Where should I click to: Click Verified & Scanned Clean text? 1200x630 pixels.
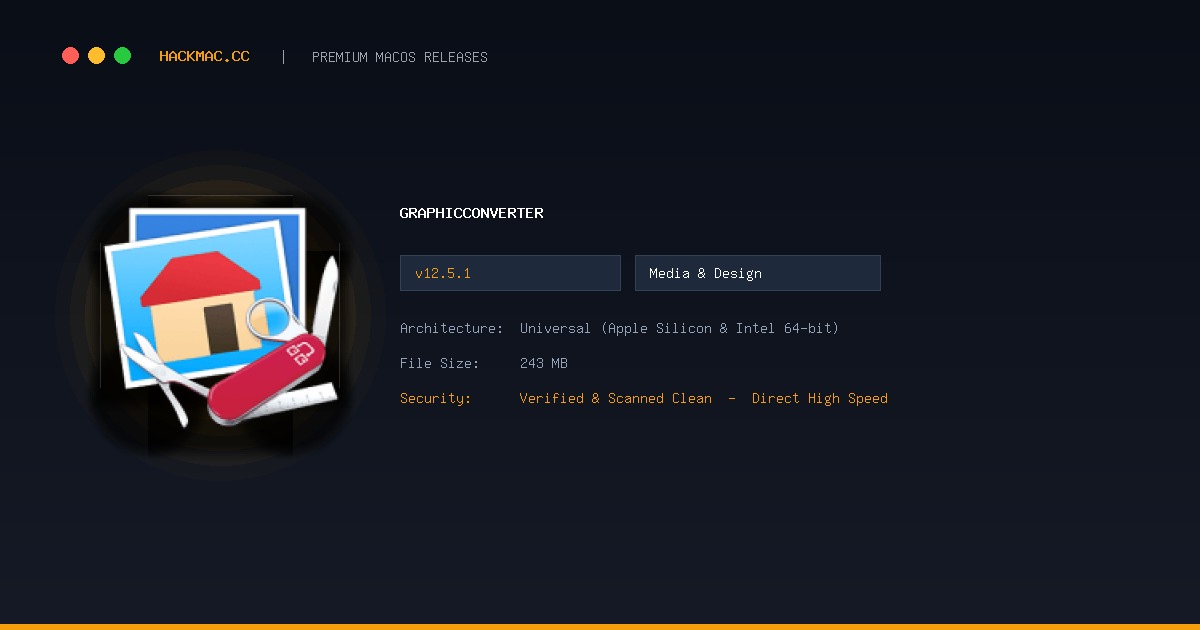pyautogui.click(x=616, y=398)
